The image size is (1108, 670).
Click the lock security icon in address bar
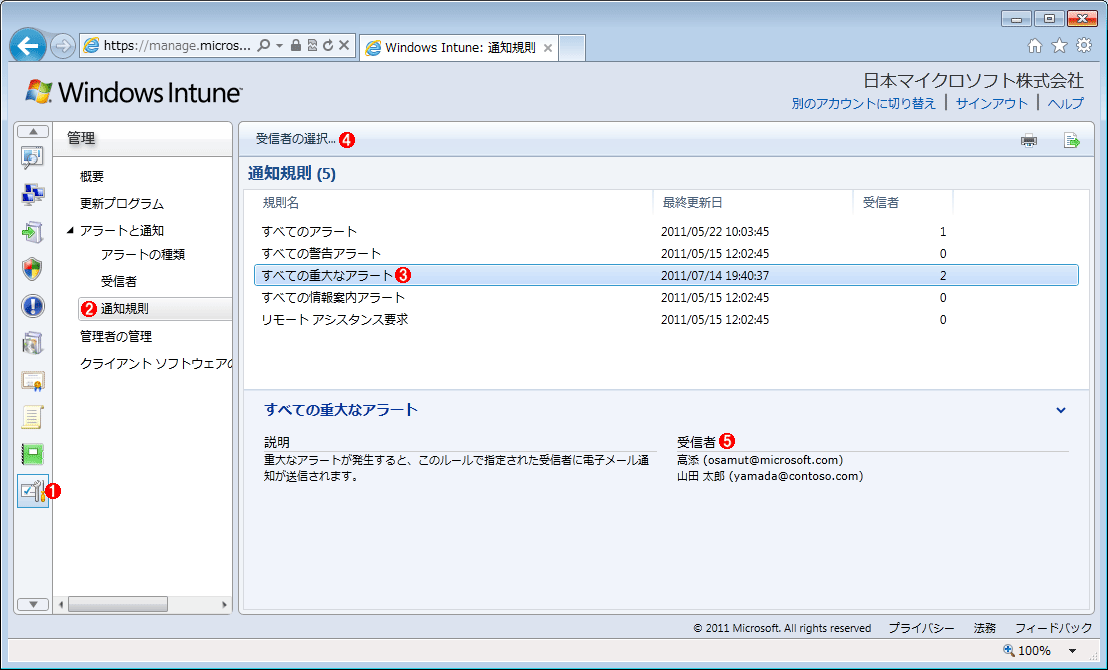click(x=296, y=45)
